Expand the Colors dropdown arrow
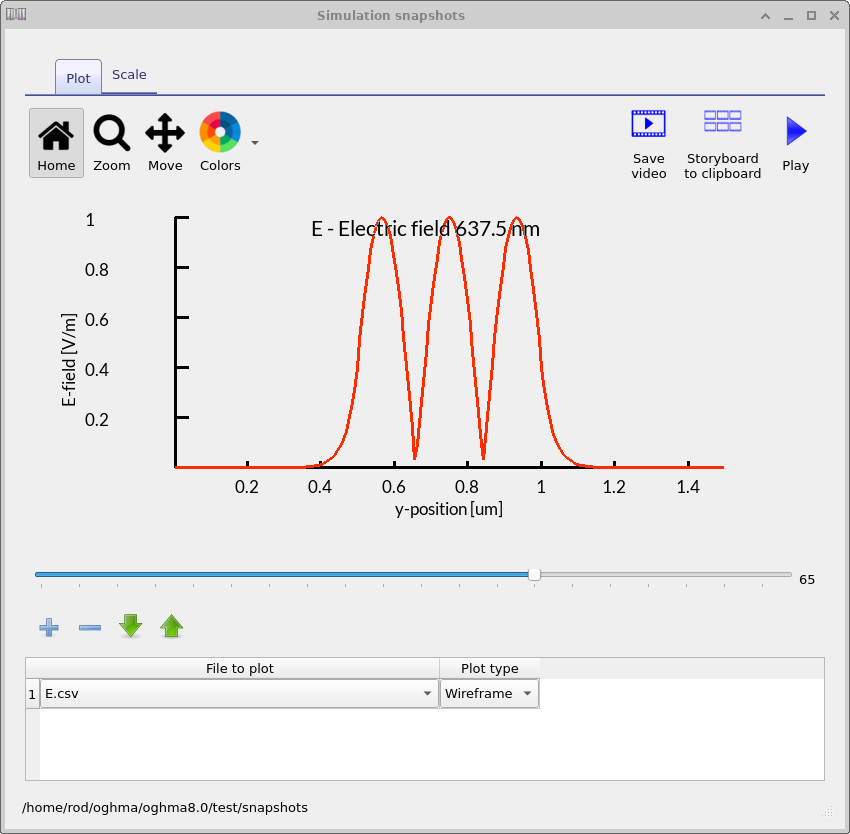This screenshot has height=834, width=850. (255, 143)
